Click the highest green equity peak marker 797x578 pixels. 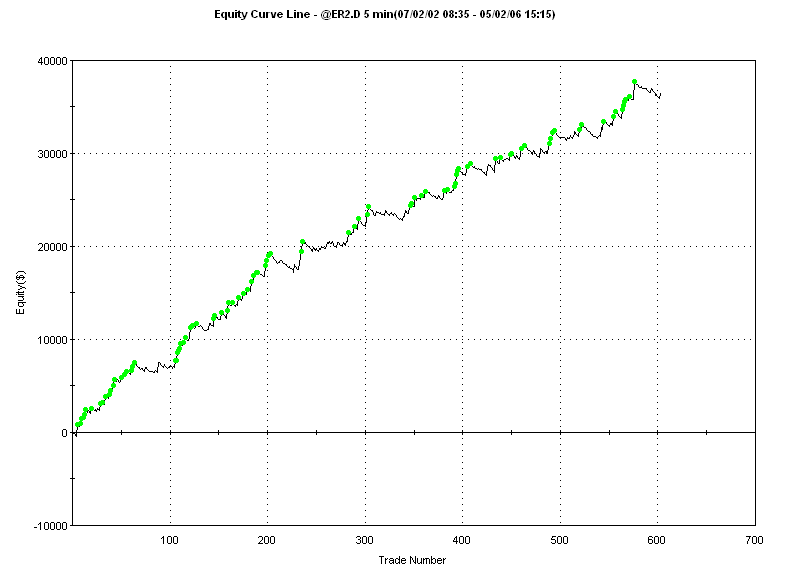coord(634,82)
